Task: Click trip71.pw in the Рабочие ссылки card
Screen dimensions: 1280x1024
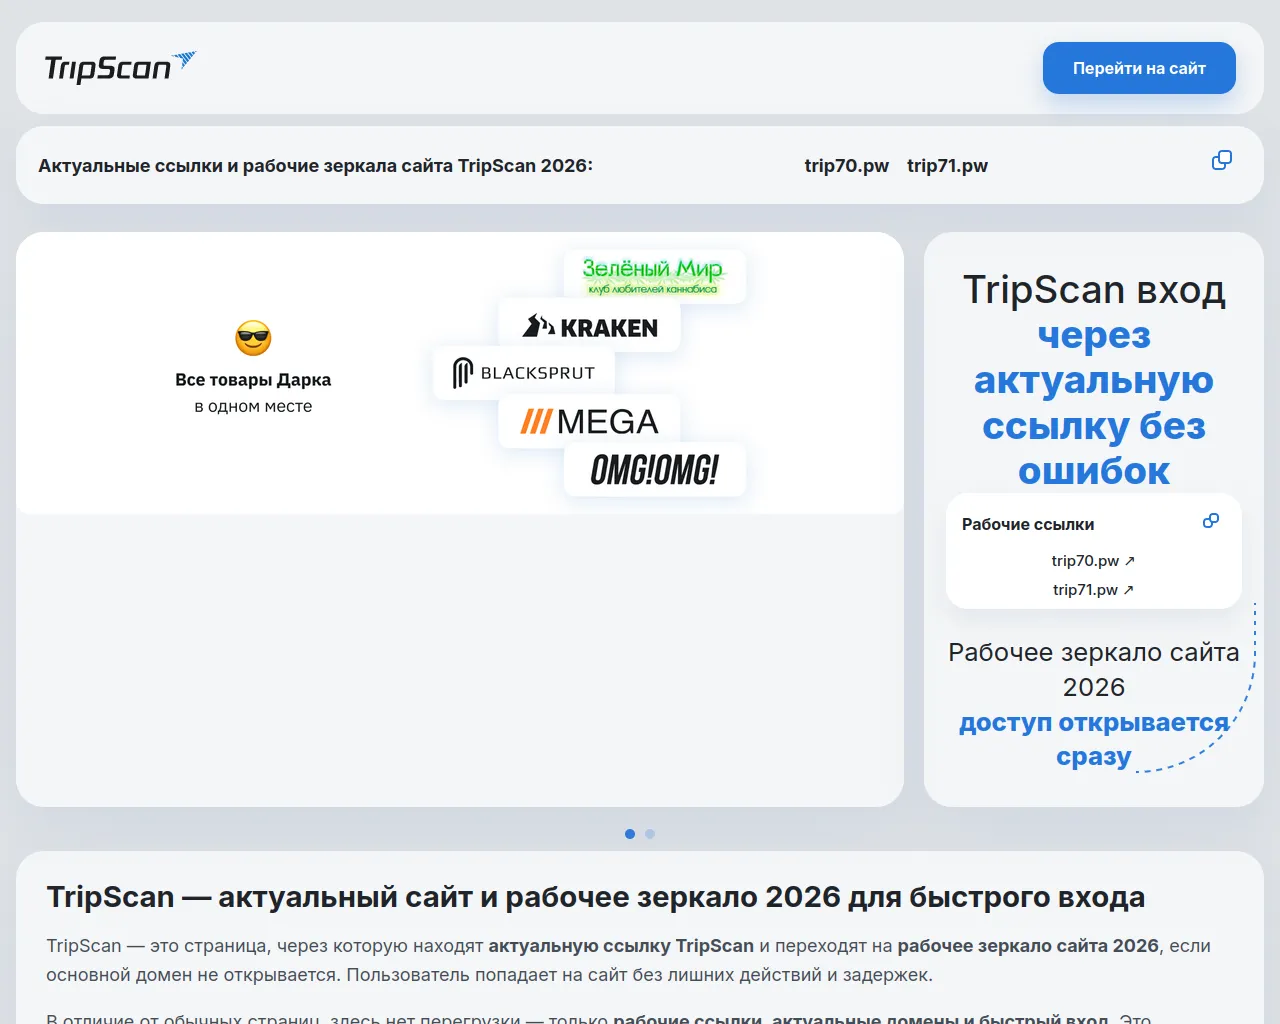Action: [x=1084, y=589]
